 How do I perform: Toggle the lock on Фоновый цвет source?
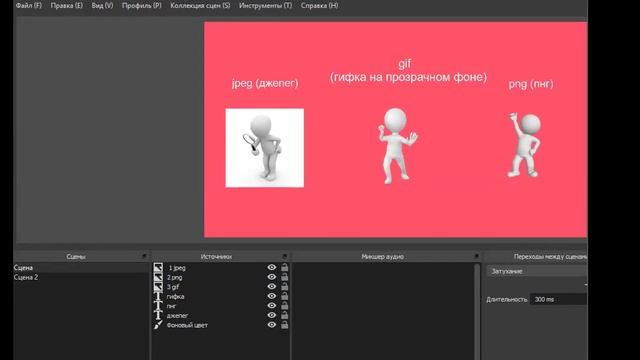[x=284, y=325]
